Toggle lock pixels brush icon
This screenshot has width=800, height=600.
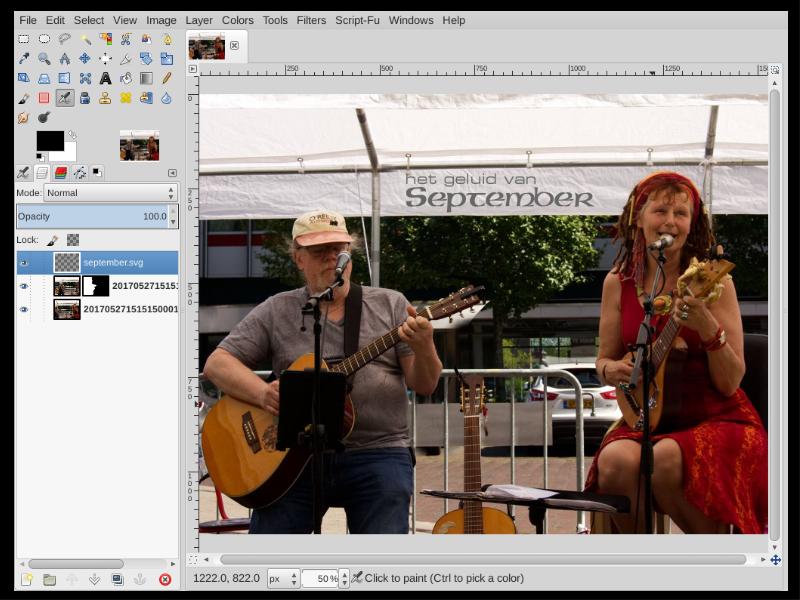tap(53, 240)
